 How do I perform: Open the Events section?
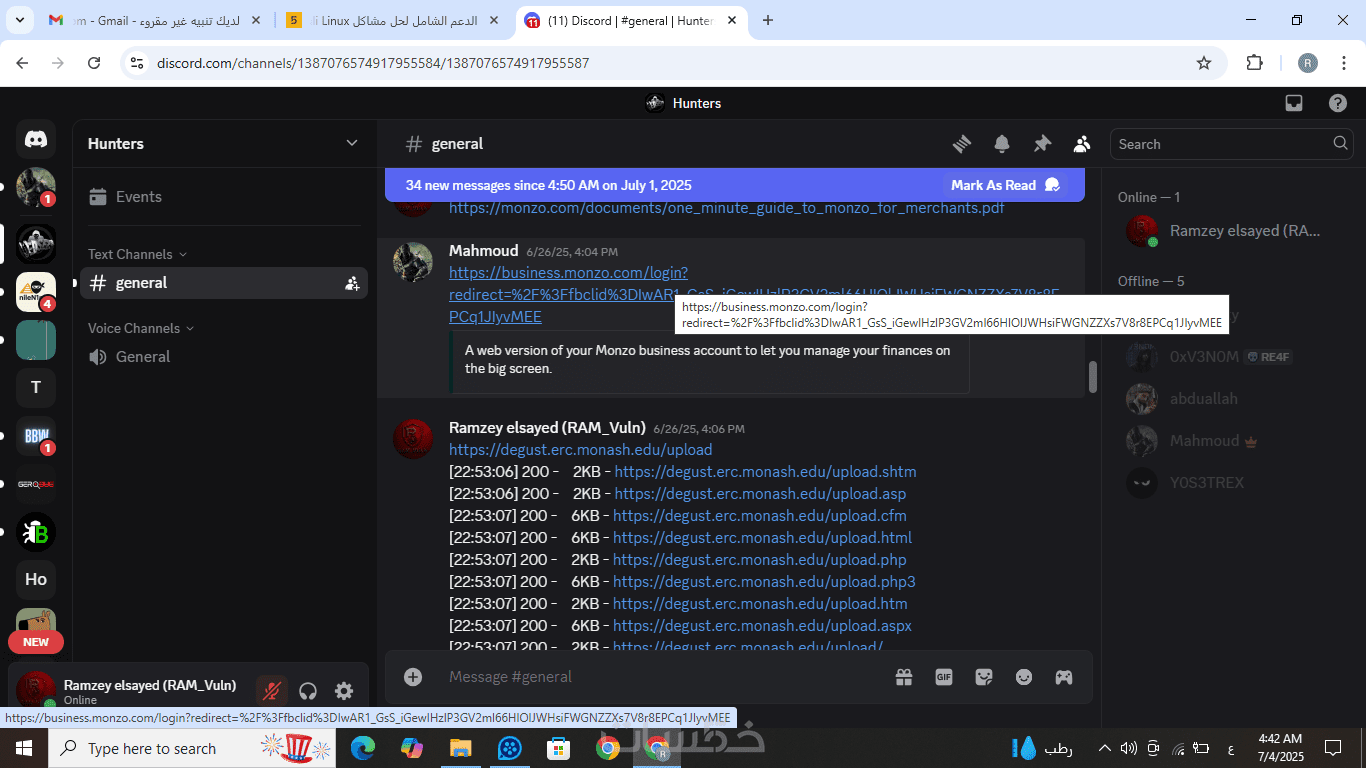point(224,197)
